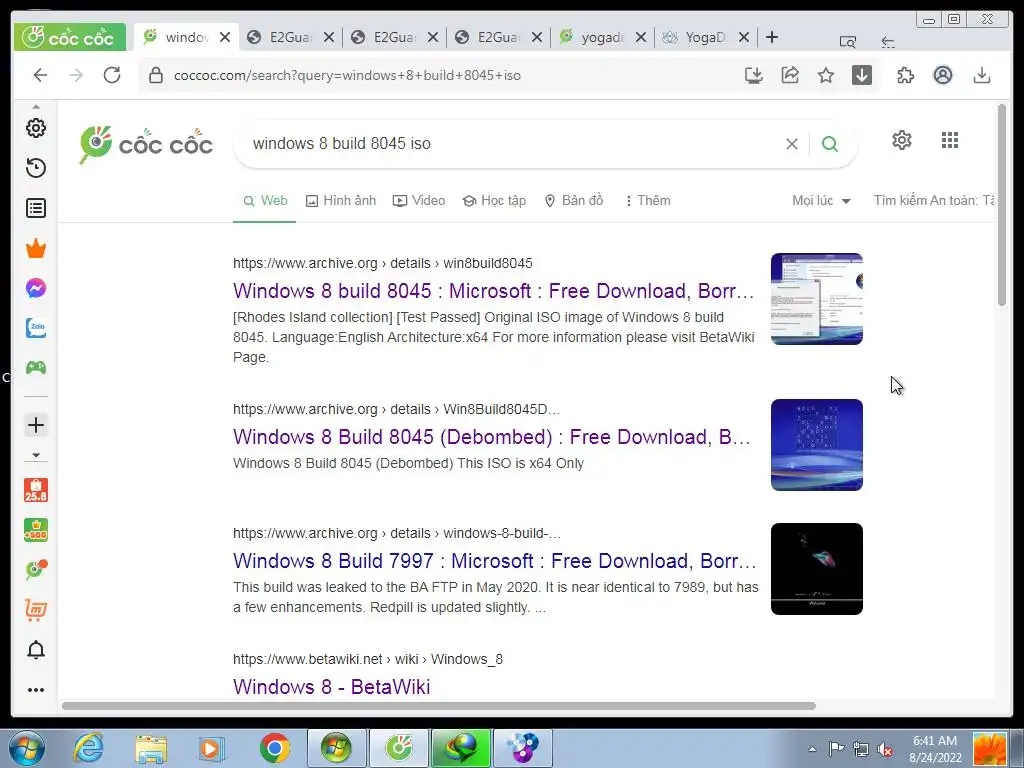
Task: Open the reading list sidebar icon
Action: click(x=36, y=208)
